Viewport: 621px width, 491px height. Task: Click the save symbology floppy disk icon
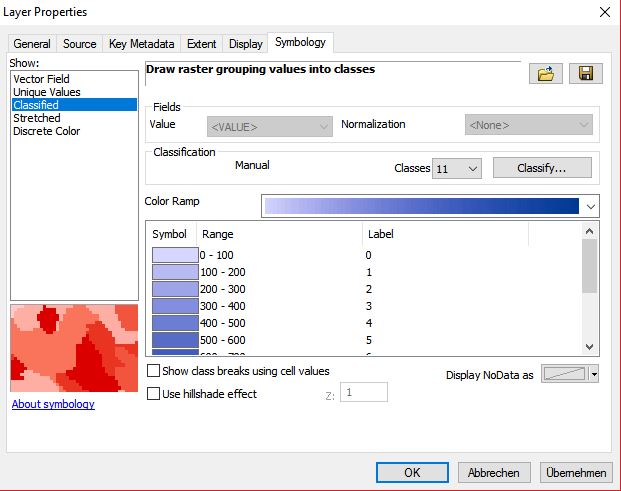pyautogui.click(x=585, y=74)
